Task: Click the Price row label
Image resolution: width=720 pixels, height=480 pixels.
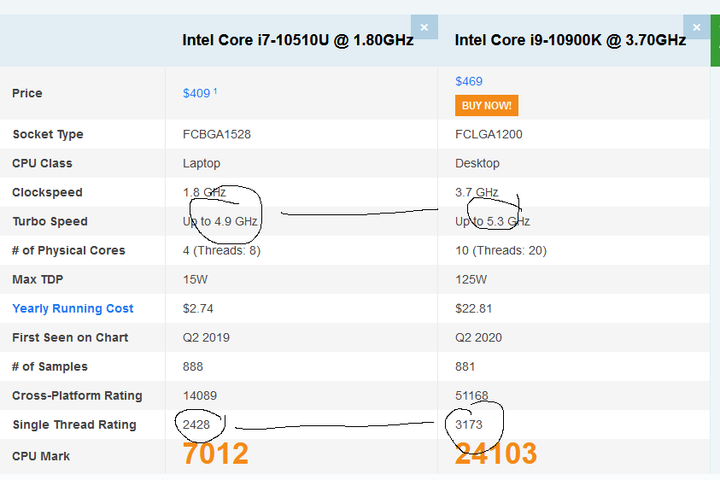Action: pyautogui.click(x=27, y=93)
